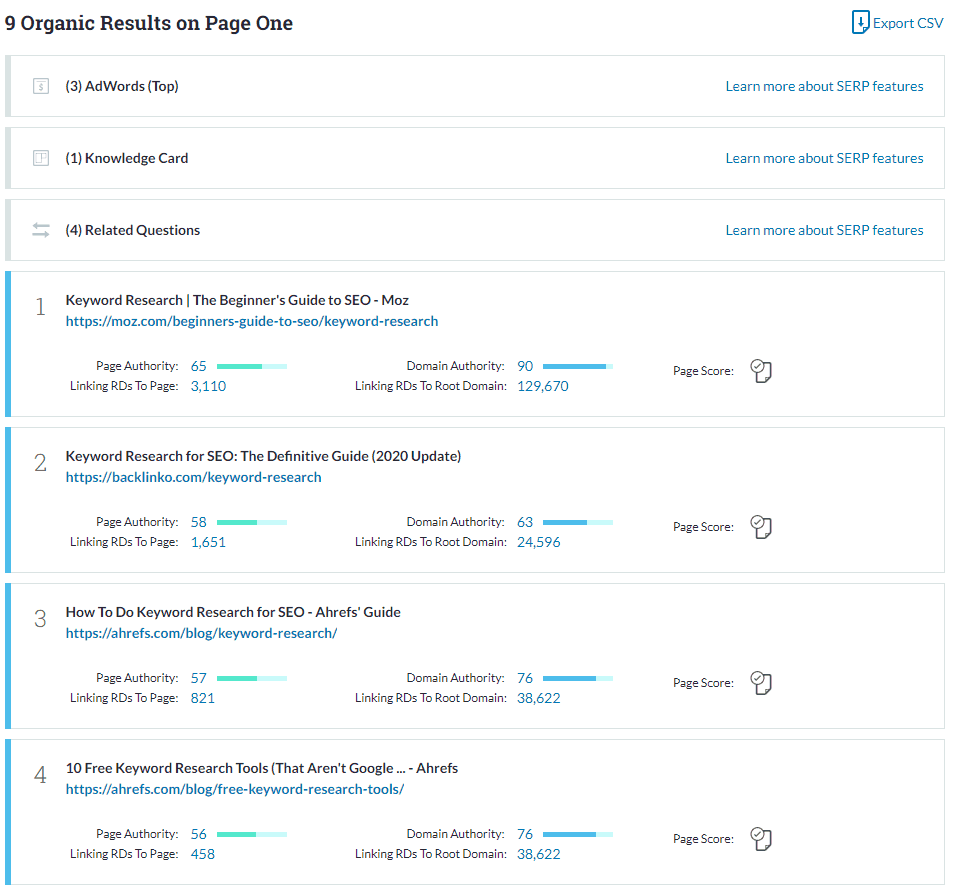Export results via Export CSV link
The height and width of the screenshot is (891, 953).
[x=908, y=23]
